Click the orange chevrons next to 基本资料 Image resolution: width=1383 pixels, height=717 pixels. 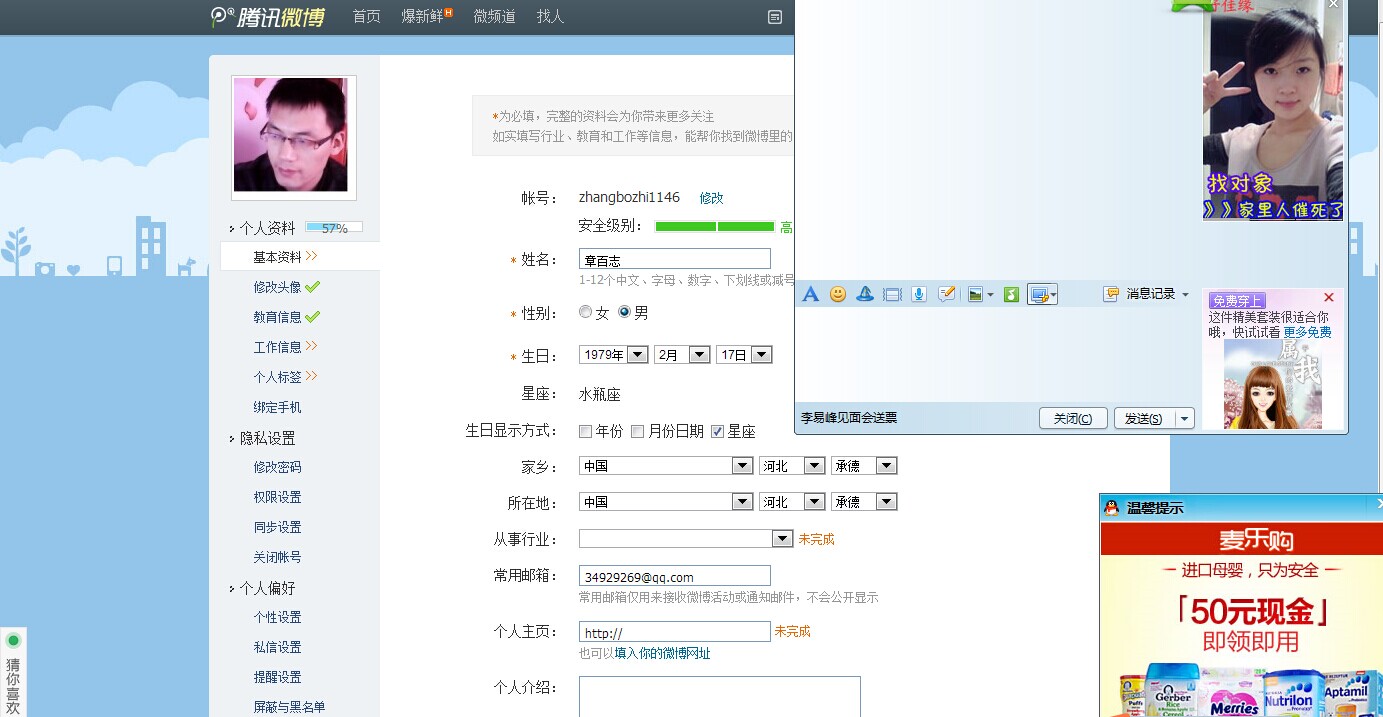point(312,257)
